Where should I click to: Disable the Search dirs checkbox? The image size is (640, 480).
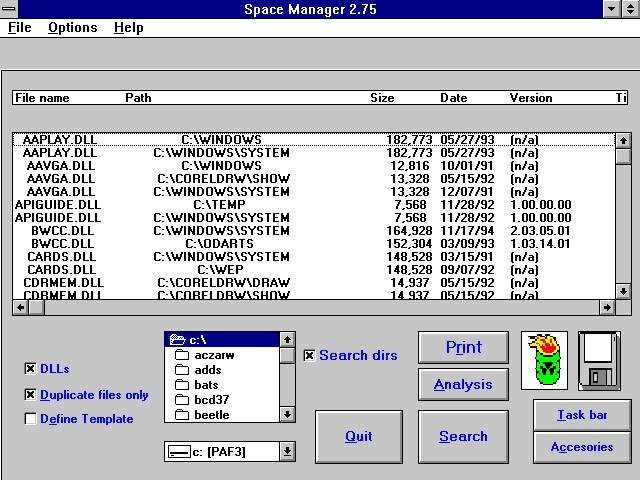point(310,355)
